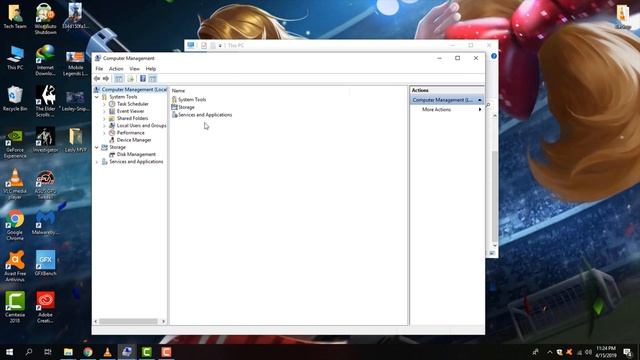Open Task View on the taskbar
640x360 pixels.
[48, 352]
